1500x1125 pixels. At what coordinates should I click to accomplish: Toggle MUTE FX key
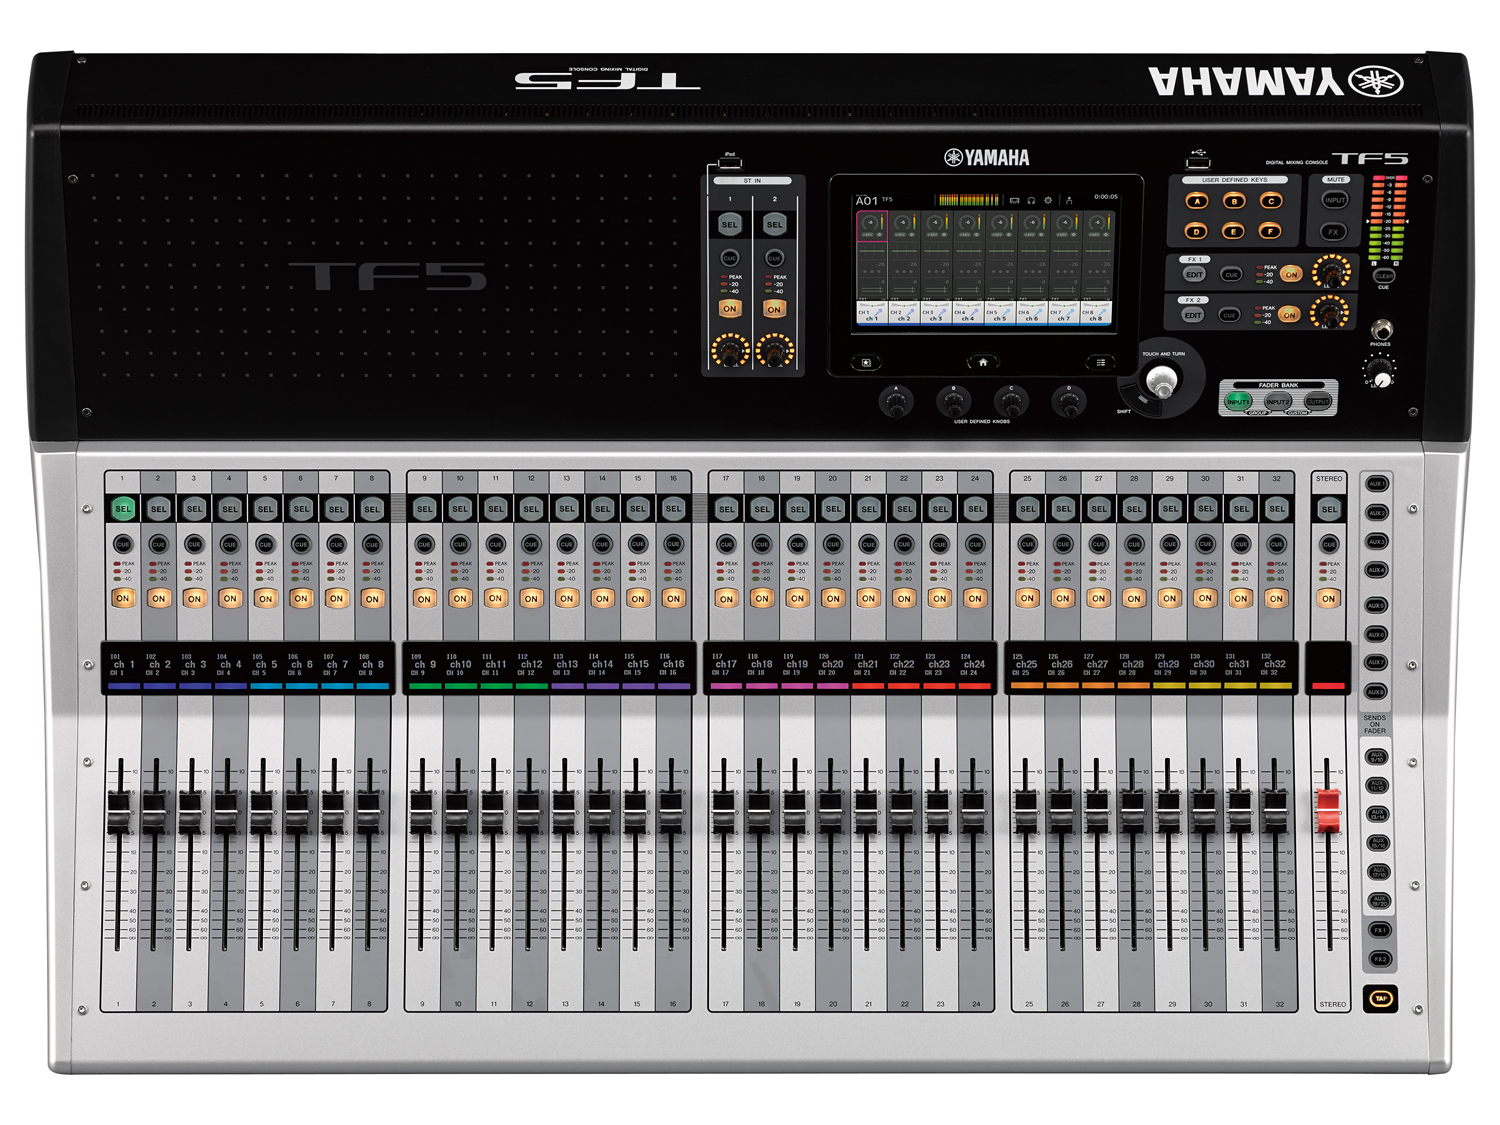(1333, 232)
